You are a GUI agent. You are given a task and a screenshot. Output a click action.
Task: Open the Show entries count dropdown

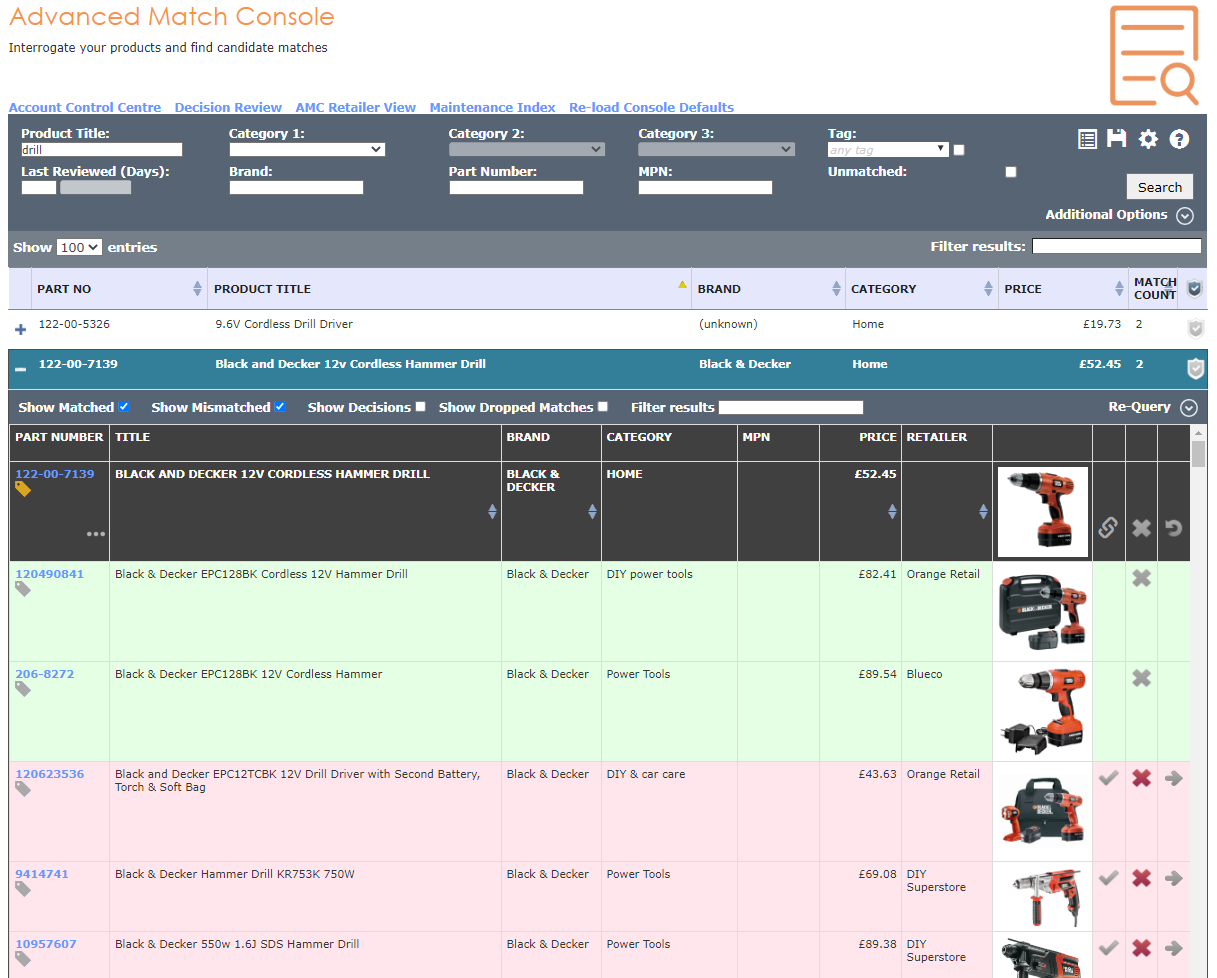(x=79, y=247)
